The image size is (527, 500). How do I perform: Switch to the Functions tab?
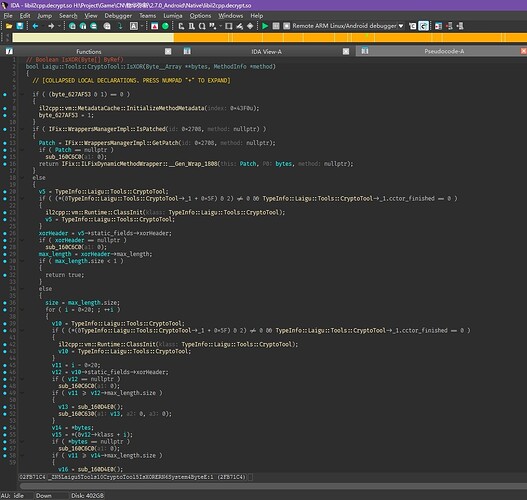coord(89,51)
